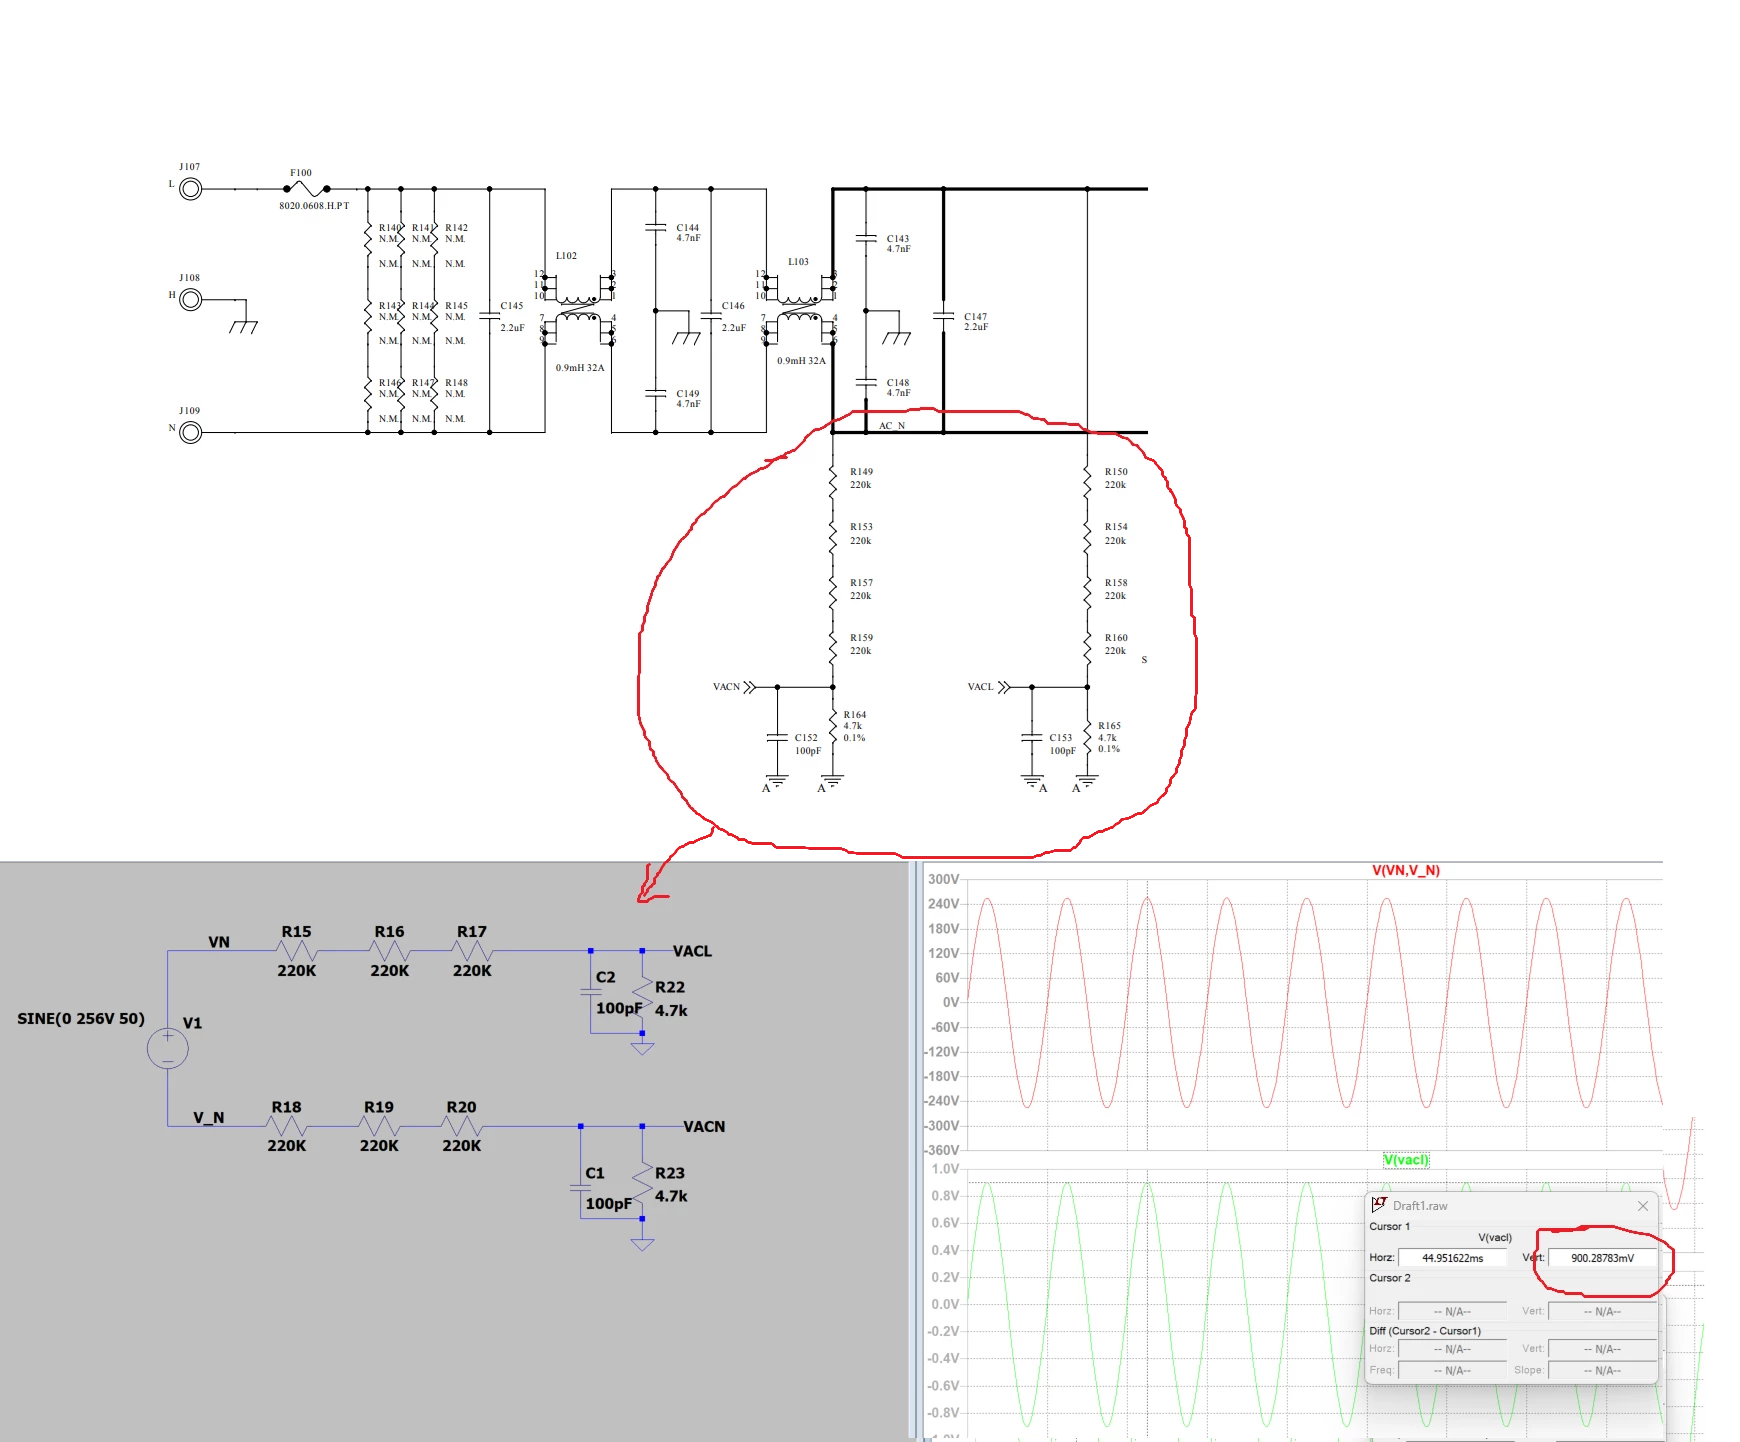This screenshot has height=1442, width=1740.
Task: Click the J109 N connector terminal
Action: tap(190, 432)
